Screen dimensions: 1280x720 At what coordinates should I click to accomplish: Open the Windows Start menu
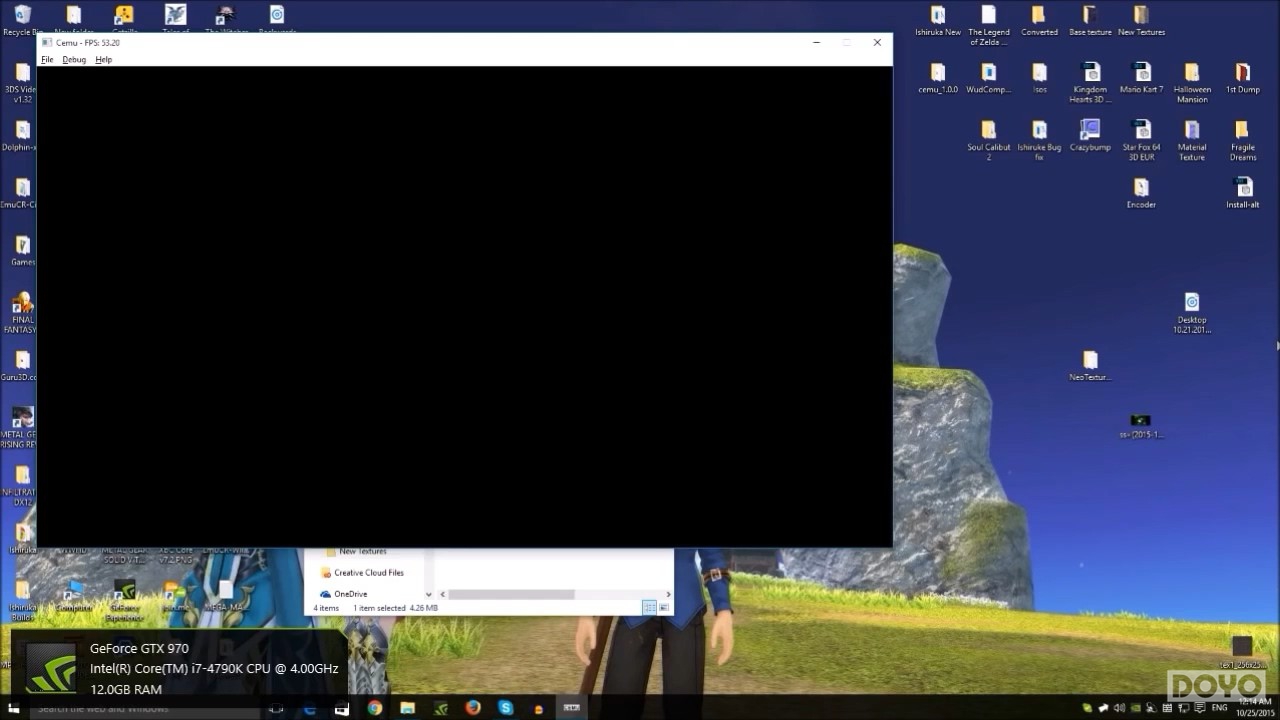[13, 708]
